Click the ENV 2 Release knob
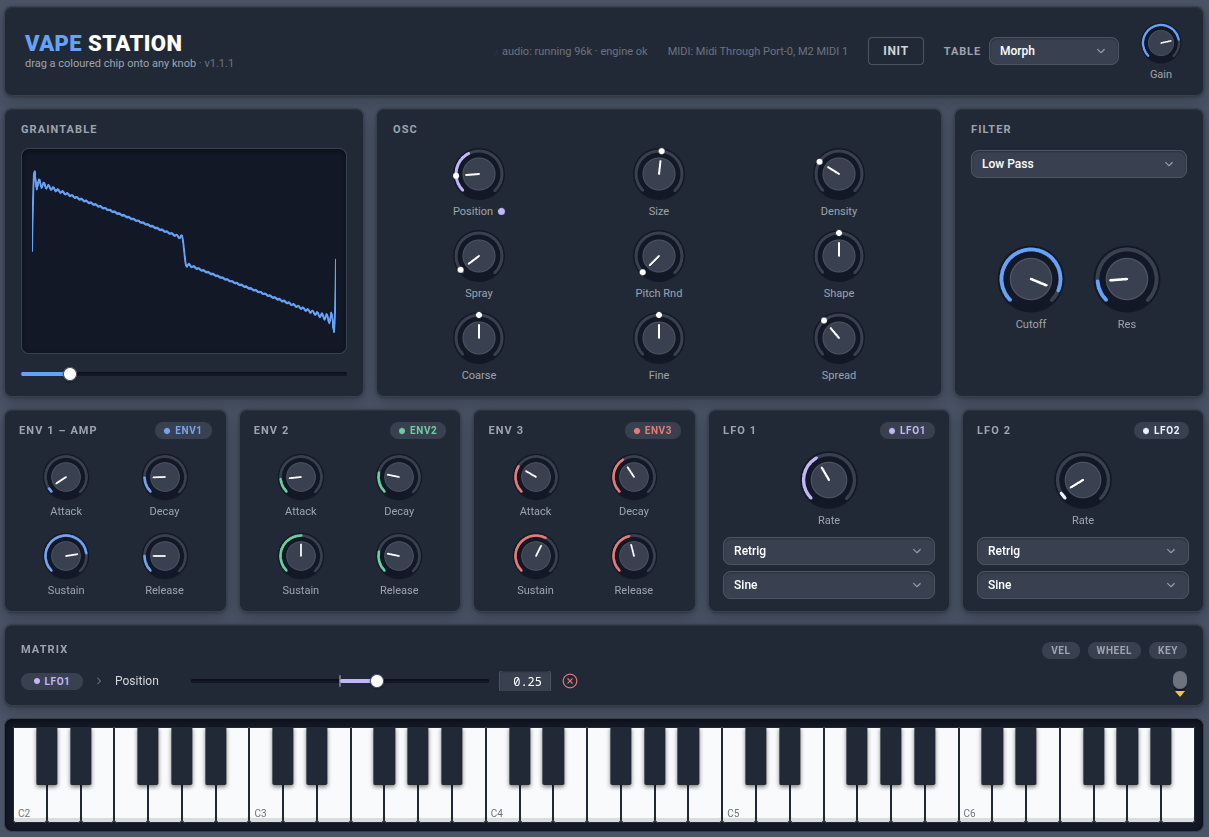 click(399, 557)
